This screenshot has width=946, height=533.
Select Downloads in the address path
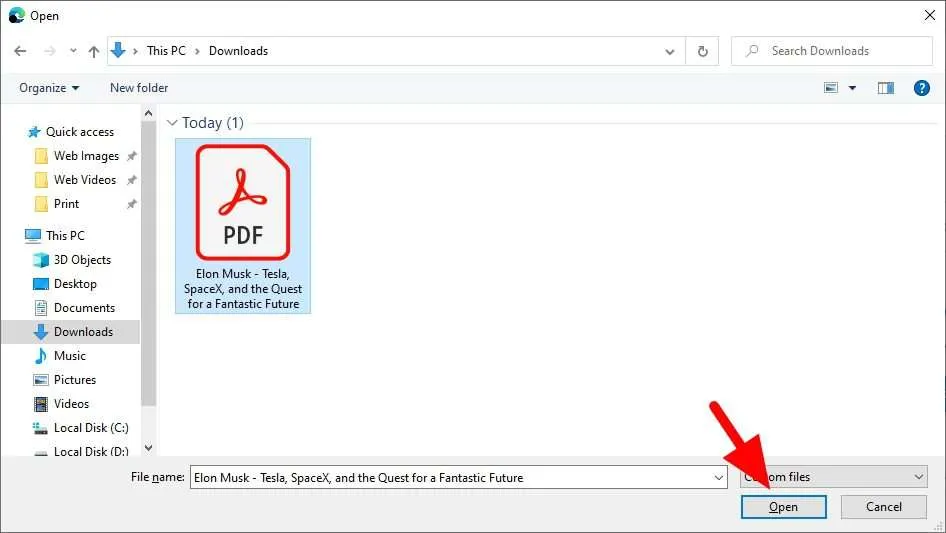click(238, 51)
